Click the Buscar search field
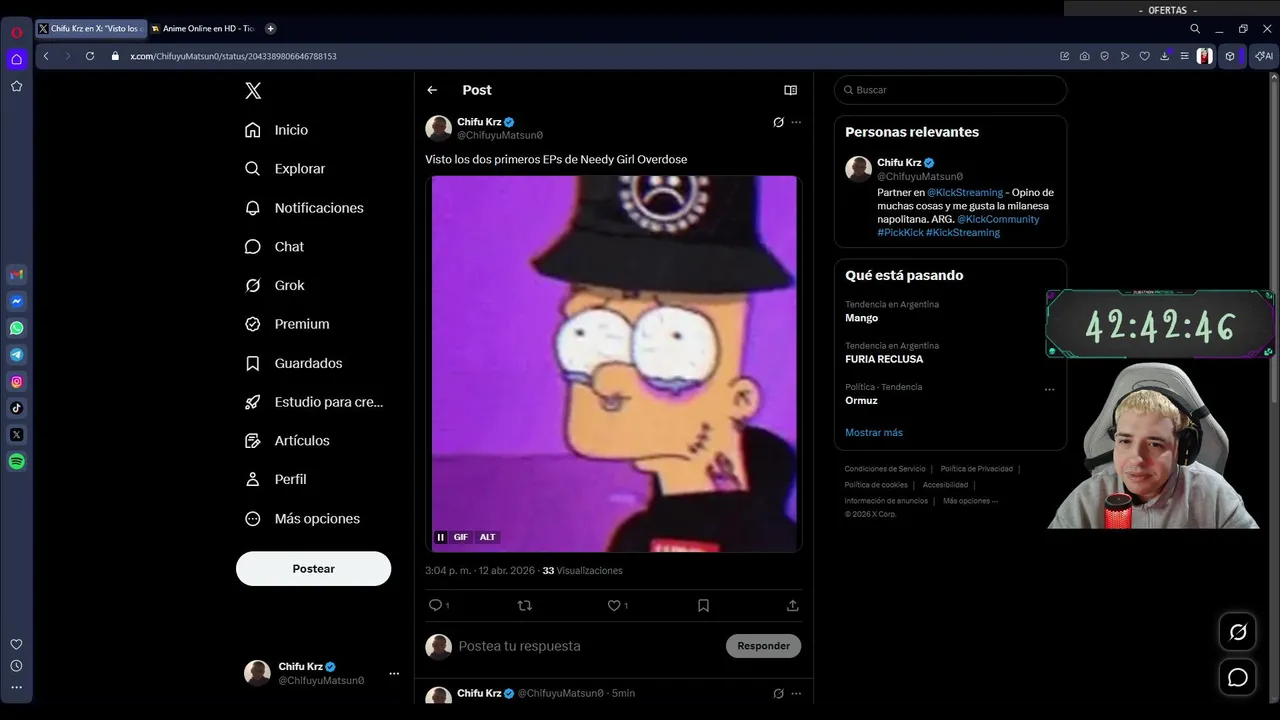The image size is (1280, 720). (950, 90)
